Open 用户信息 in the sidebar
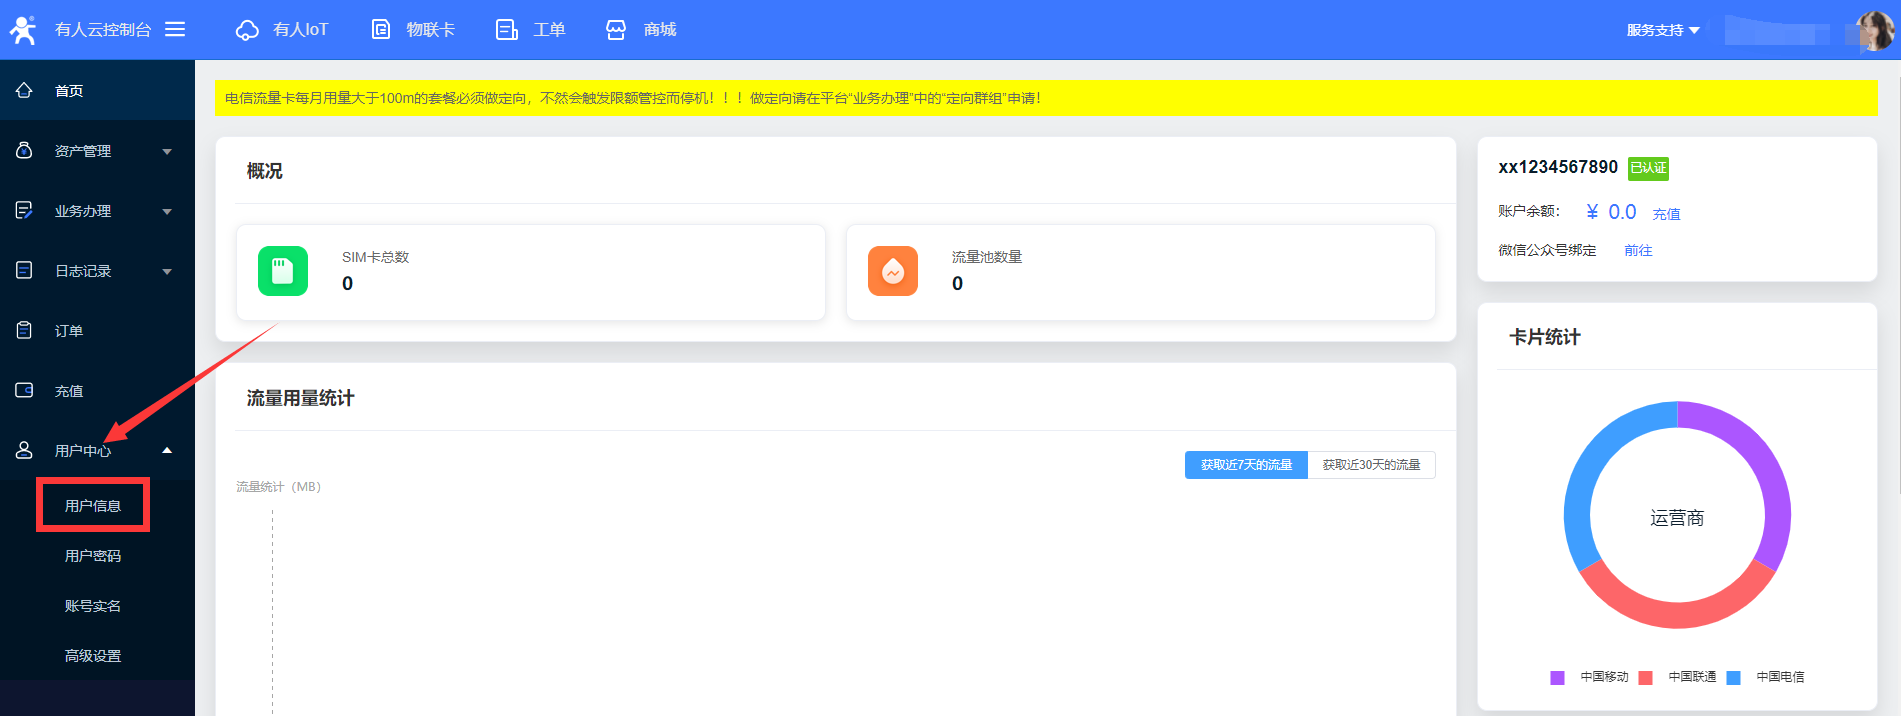Viewport: 1901px width, 716px height. [93, 506]
